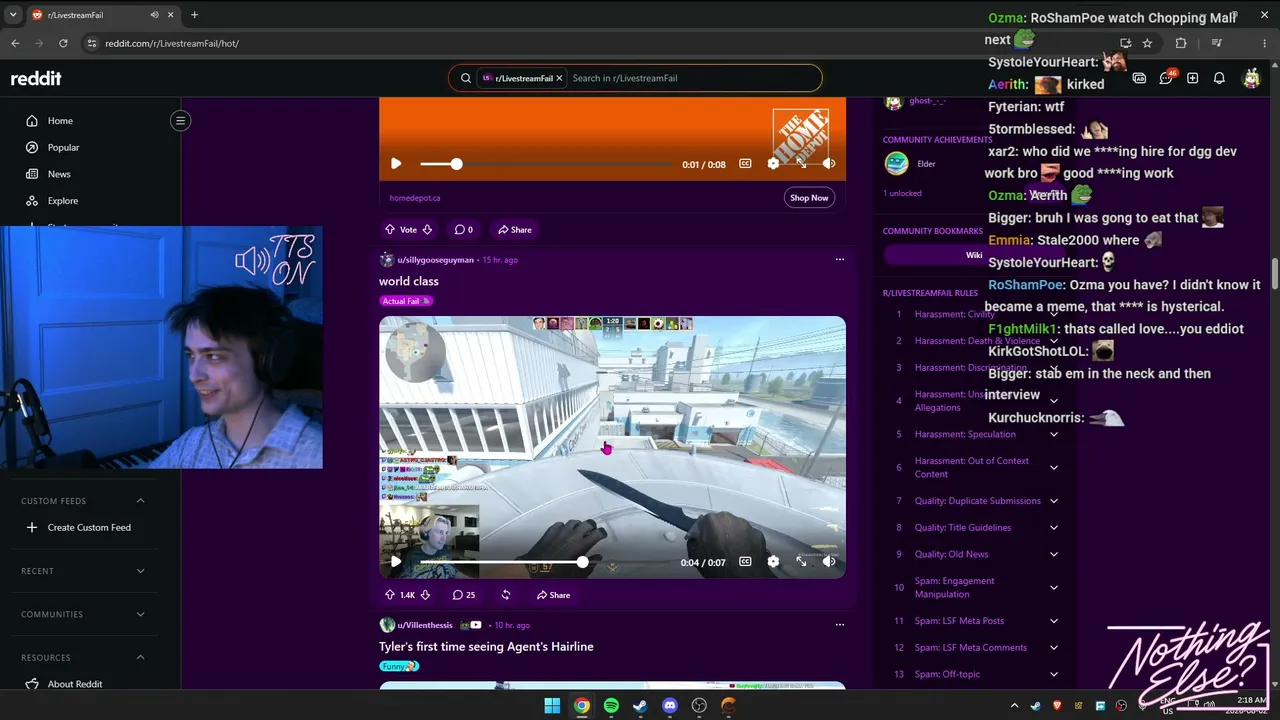This screenshot has height=720, width=1280.
Task: Open comments on the Home Depot ad
Action: click(x=464, y=230)
